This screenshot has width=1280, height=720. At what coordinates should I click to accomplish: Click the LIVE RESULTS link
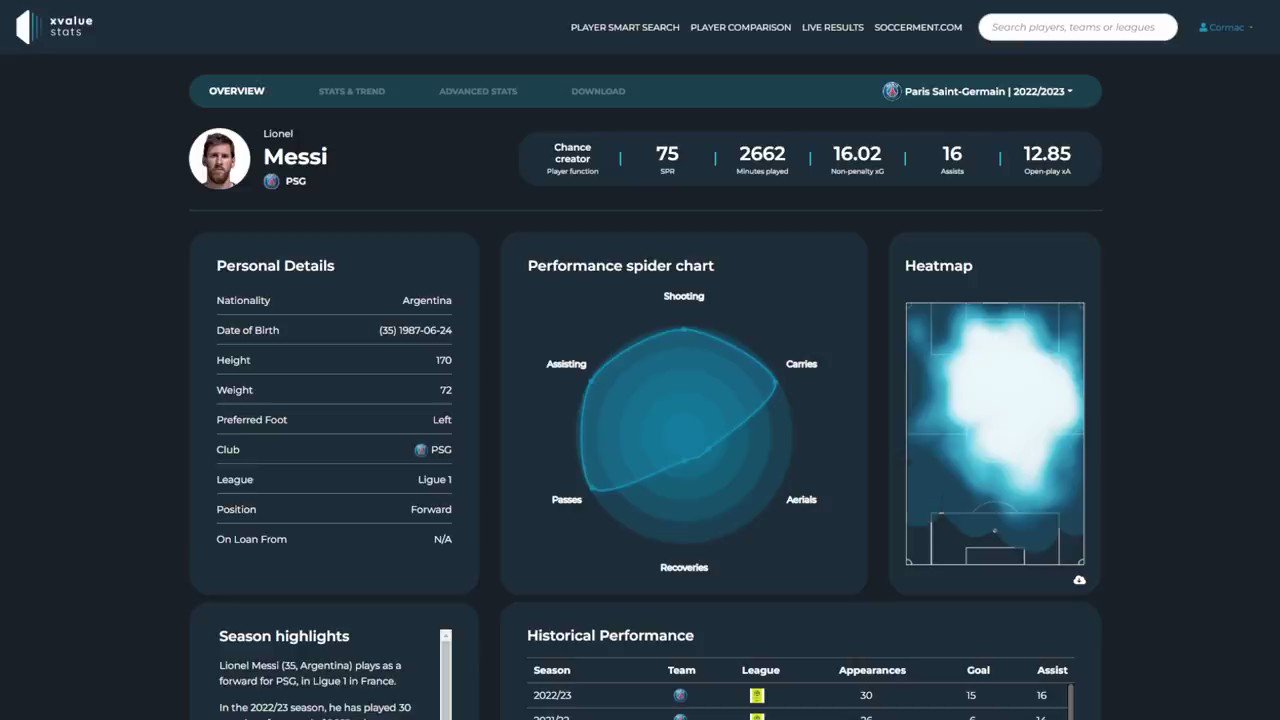point(832,27)
